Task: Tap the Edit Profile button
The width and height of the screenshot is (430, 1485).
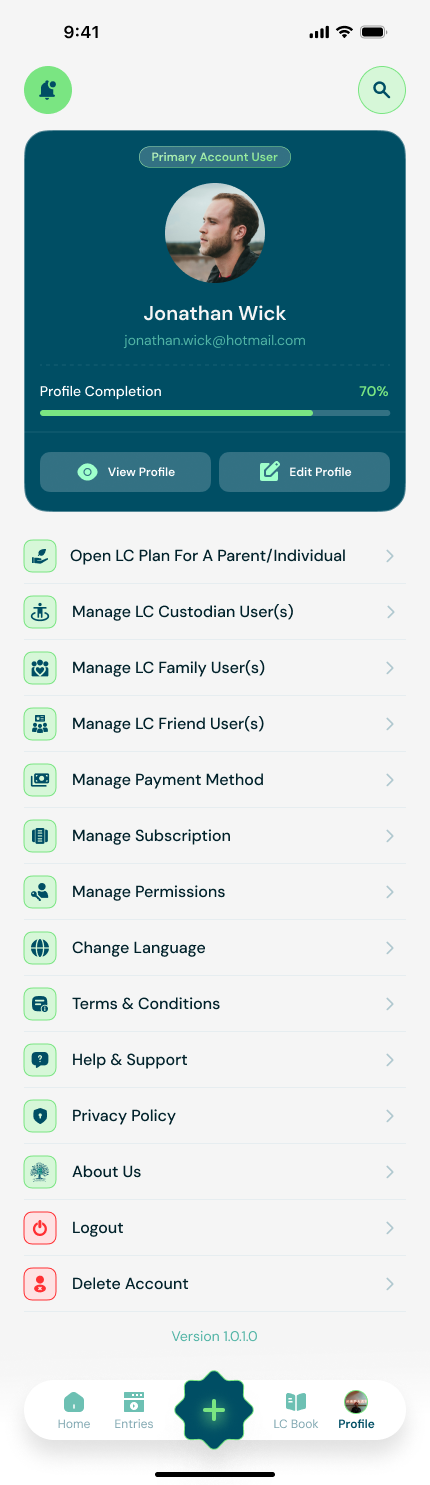Action: pyautogui.click(x=304, y=472)
